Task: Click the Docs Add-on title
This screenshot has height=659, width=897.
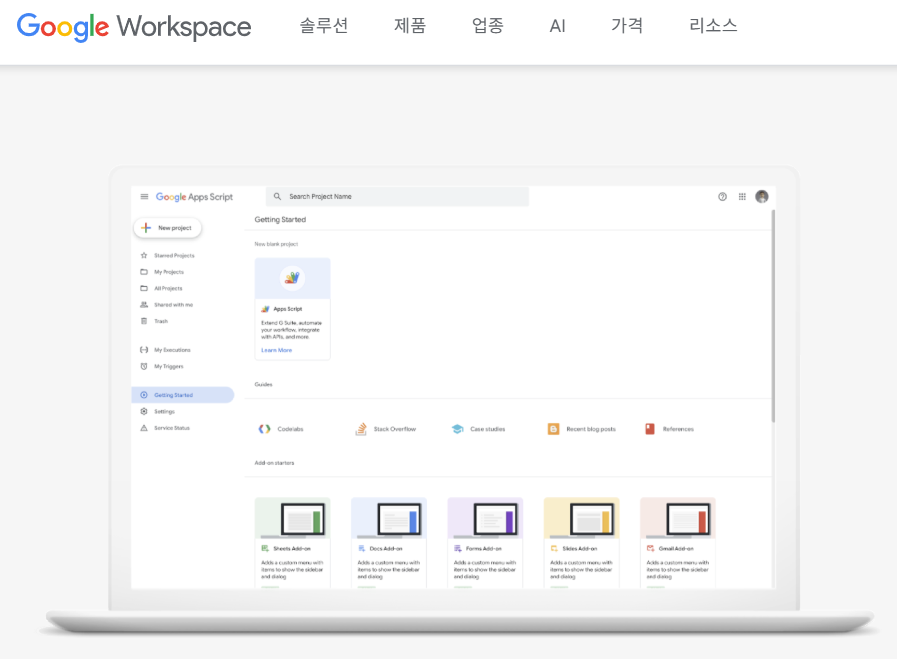Action: point(386,549)
